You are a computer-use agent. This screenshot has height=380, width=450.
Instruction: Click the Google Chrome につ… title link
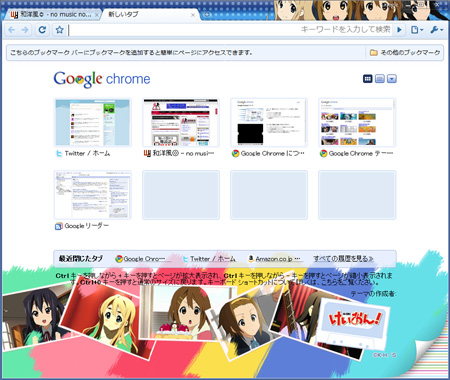272,153
